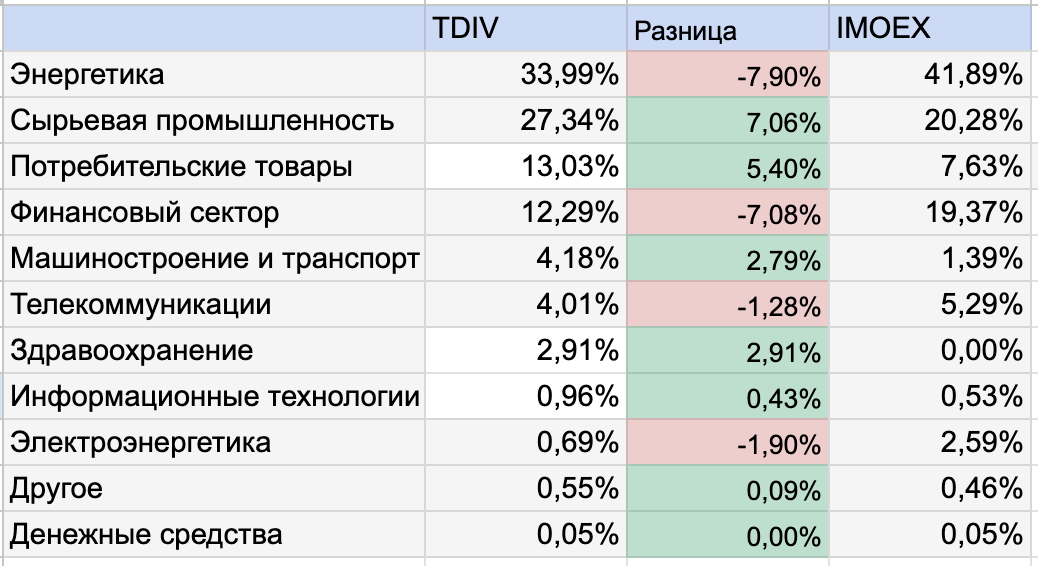The width and height of the screenshot is (1038, 566).
Task: Select the Финансовый сектор cell
Action: (214, 212)
